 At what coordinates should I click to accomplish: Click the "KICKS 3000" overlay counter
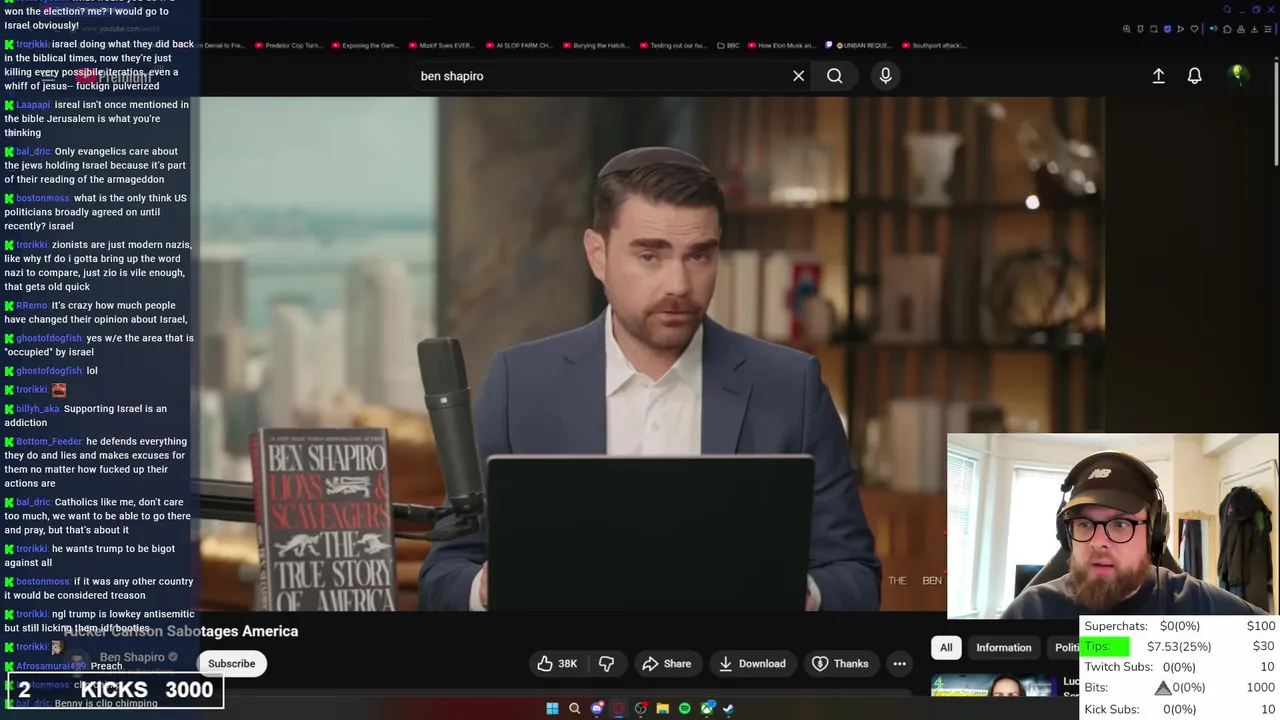116,690
